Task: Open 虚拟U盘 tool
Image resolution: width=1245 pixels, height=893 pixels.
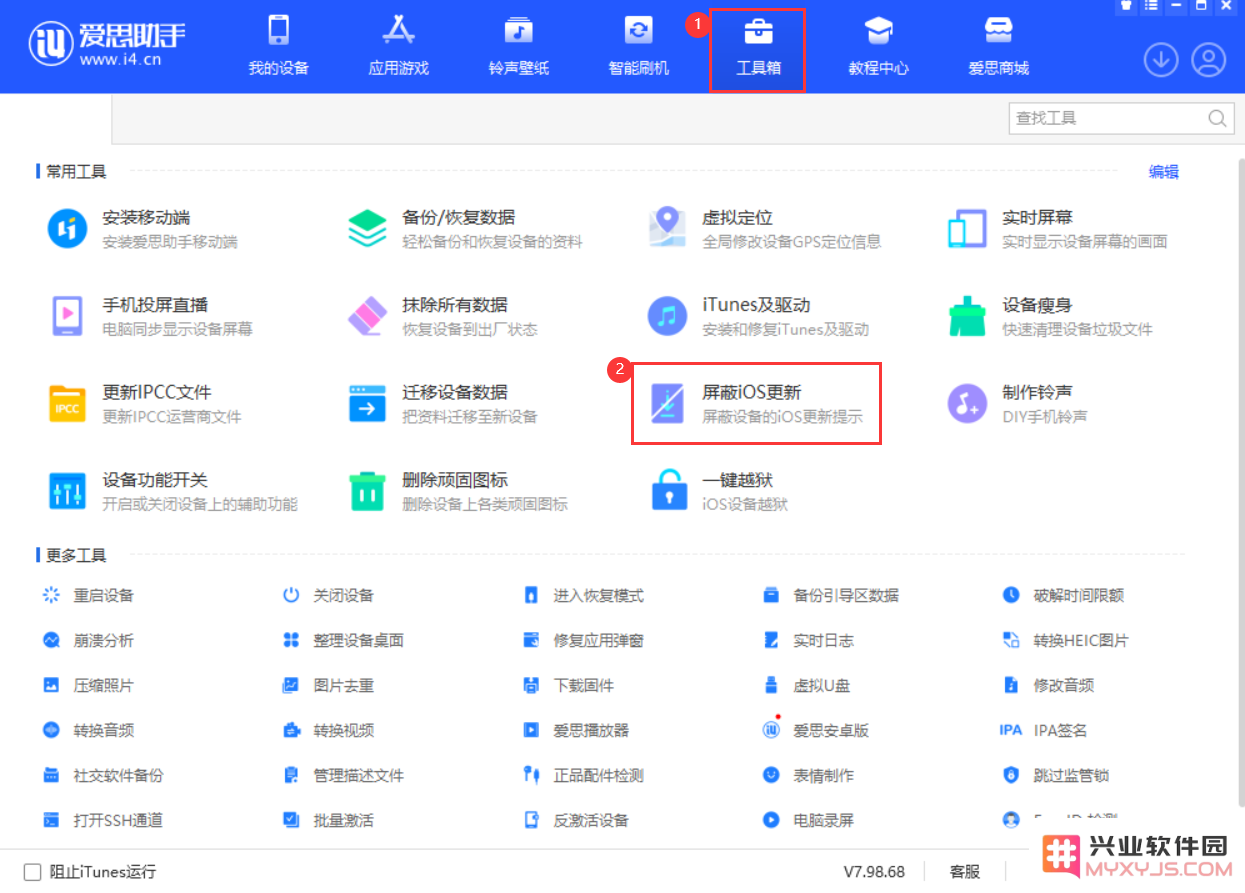Action: click(x=806, y=685)
